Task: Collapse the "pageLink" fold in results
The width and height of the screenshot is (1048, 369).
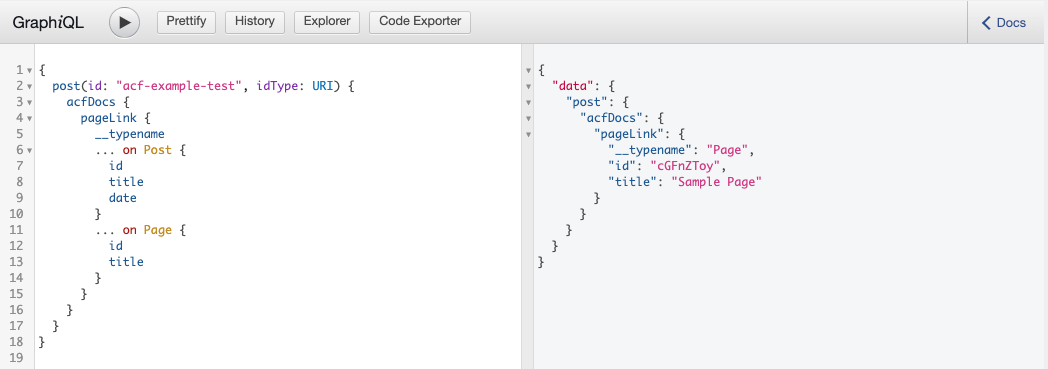Action: click(x=529, y=134)
